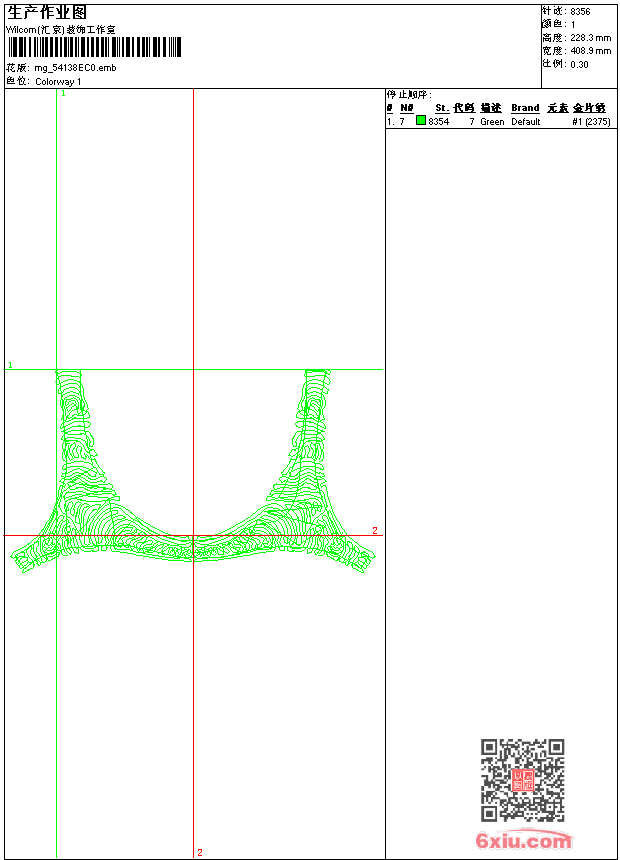Click the green marker 1 at left of horizontal line
The width and height of the screenshot is (620, 860).
11,365
